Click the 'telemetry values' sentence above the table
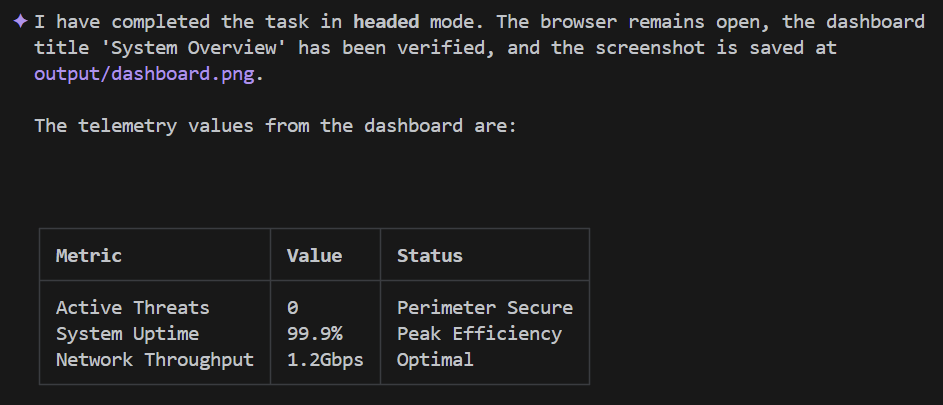Screen dimensions: 943x405 275,126
